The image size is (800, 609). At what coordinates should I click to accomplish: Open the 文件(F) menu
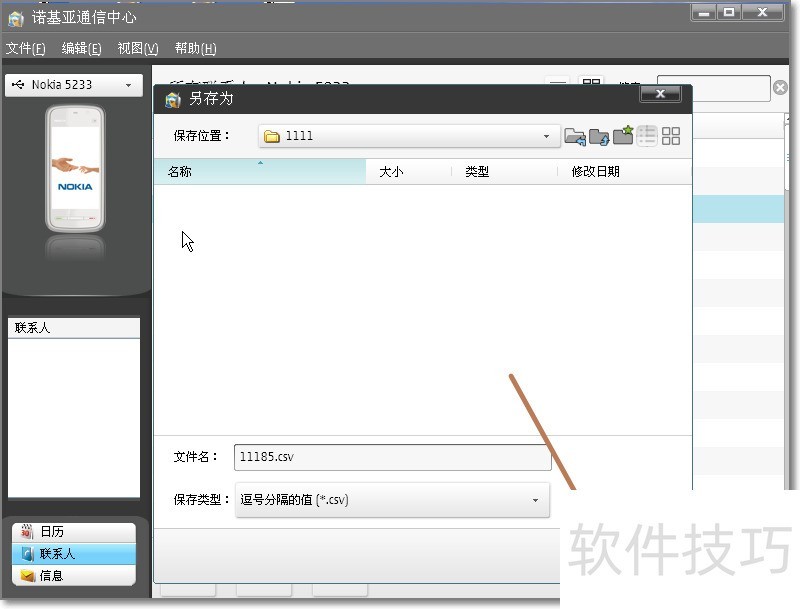tap(26, 48)
